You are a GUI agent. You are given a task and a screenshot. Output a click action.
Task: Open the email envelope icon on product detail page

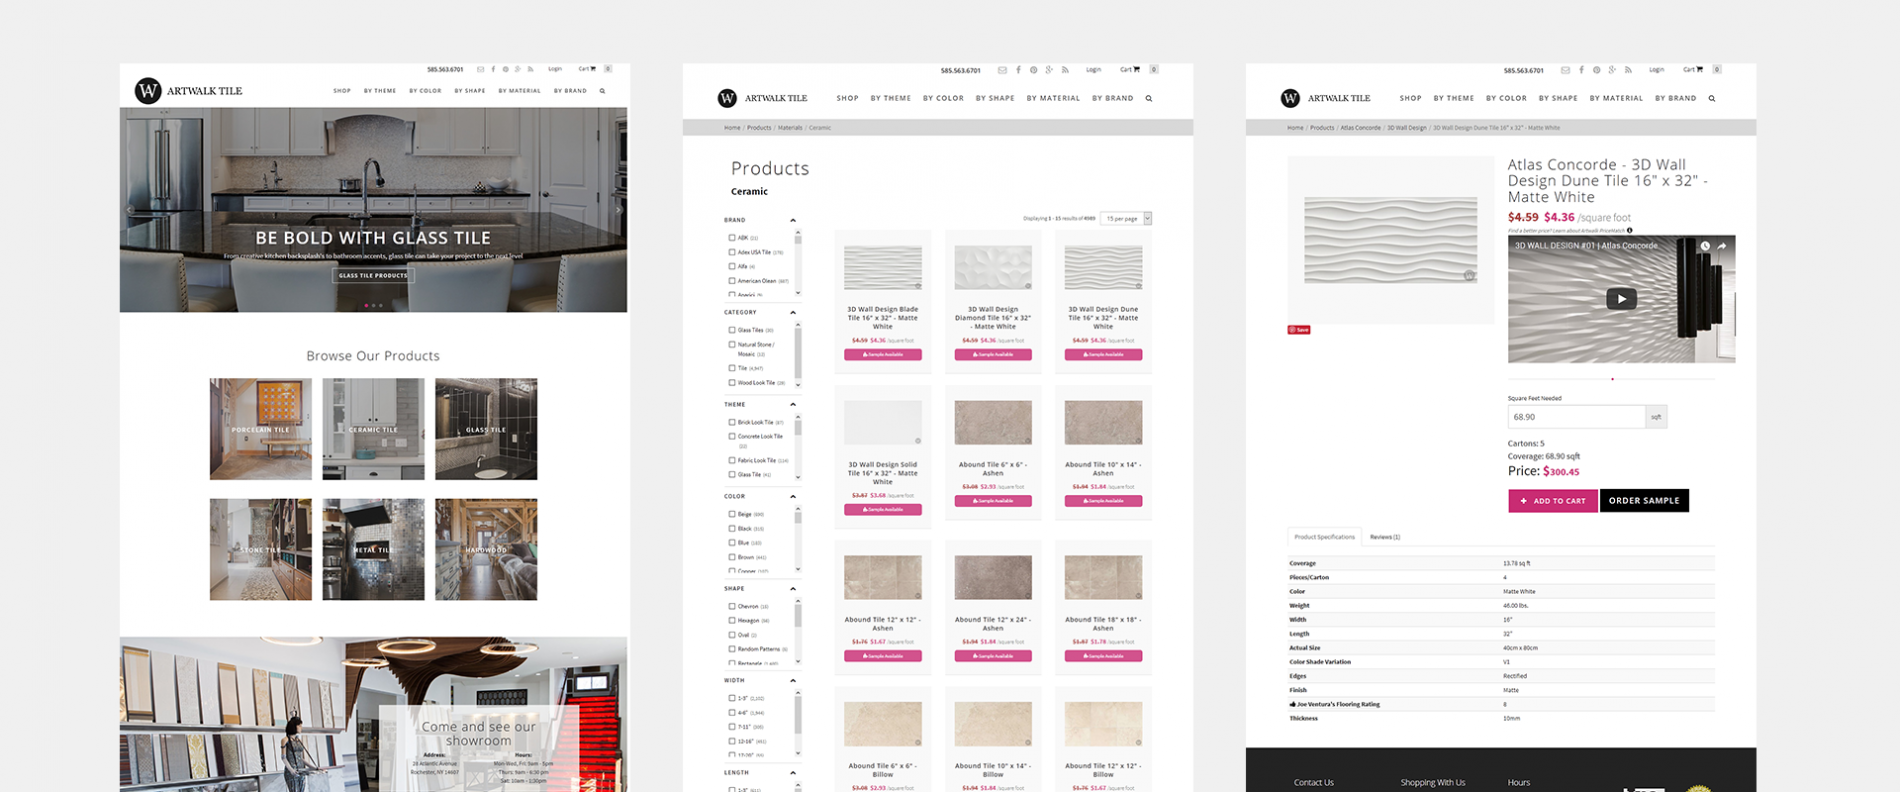click(x=1565, y=70)
